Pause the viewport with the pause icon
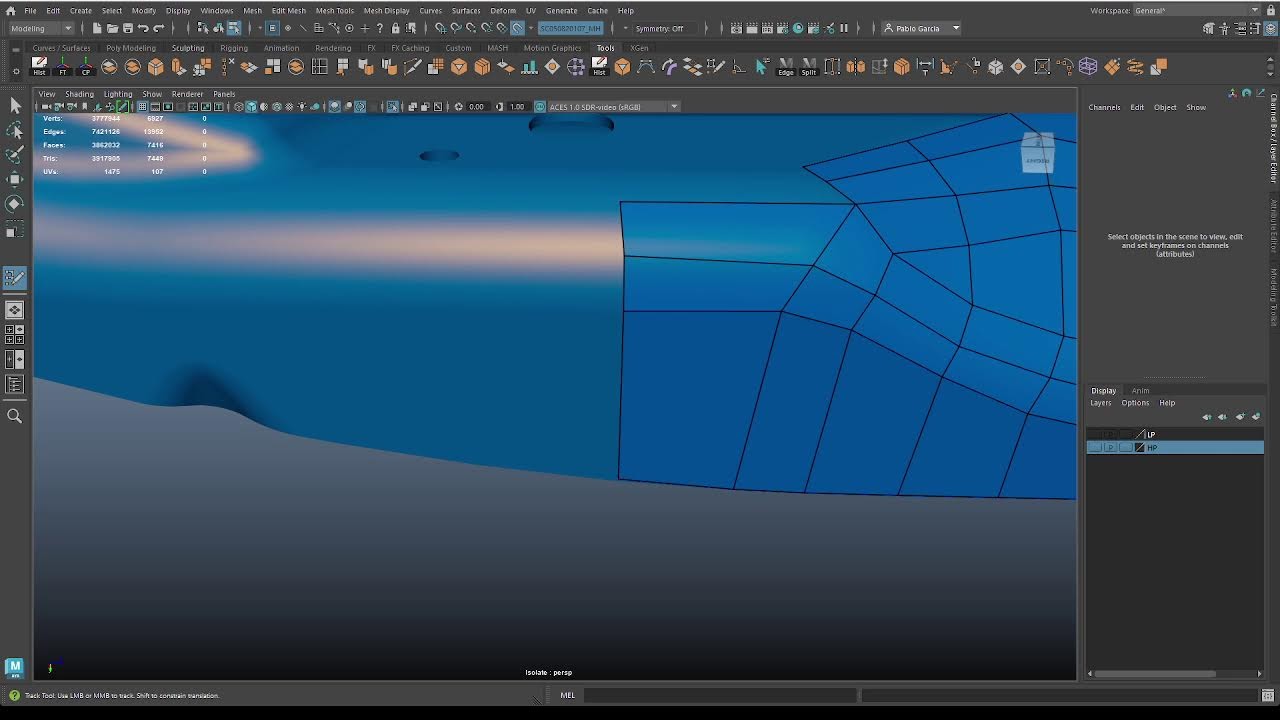 click(844, 28)
